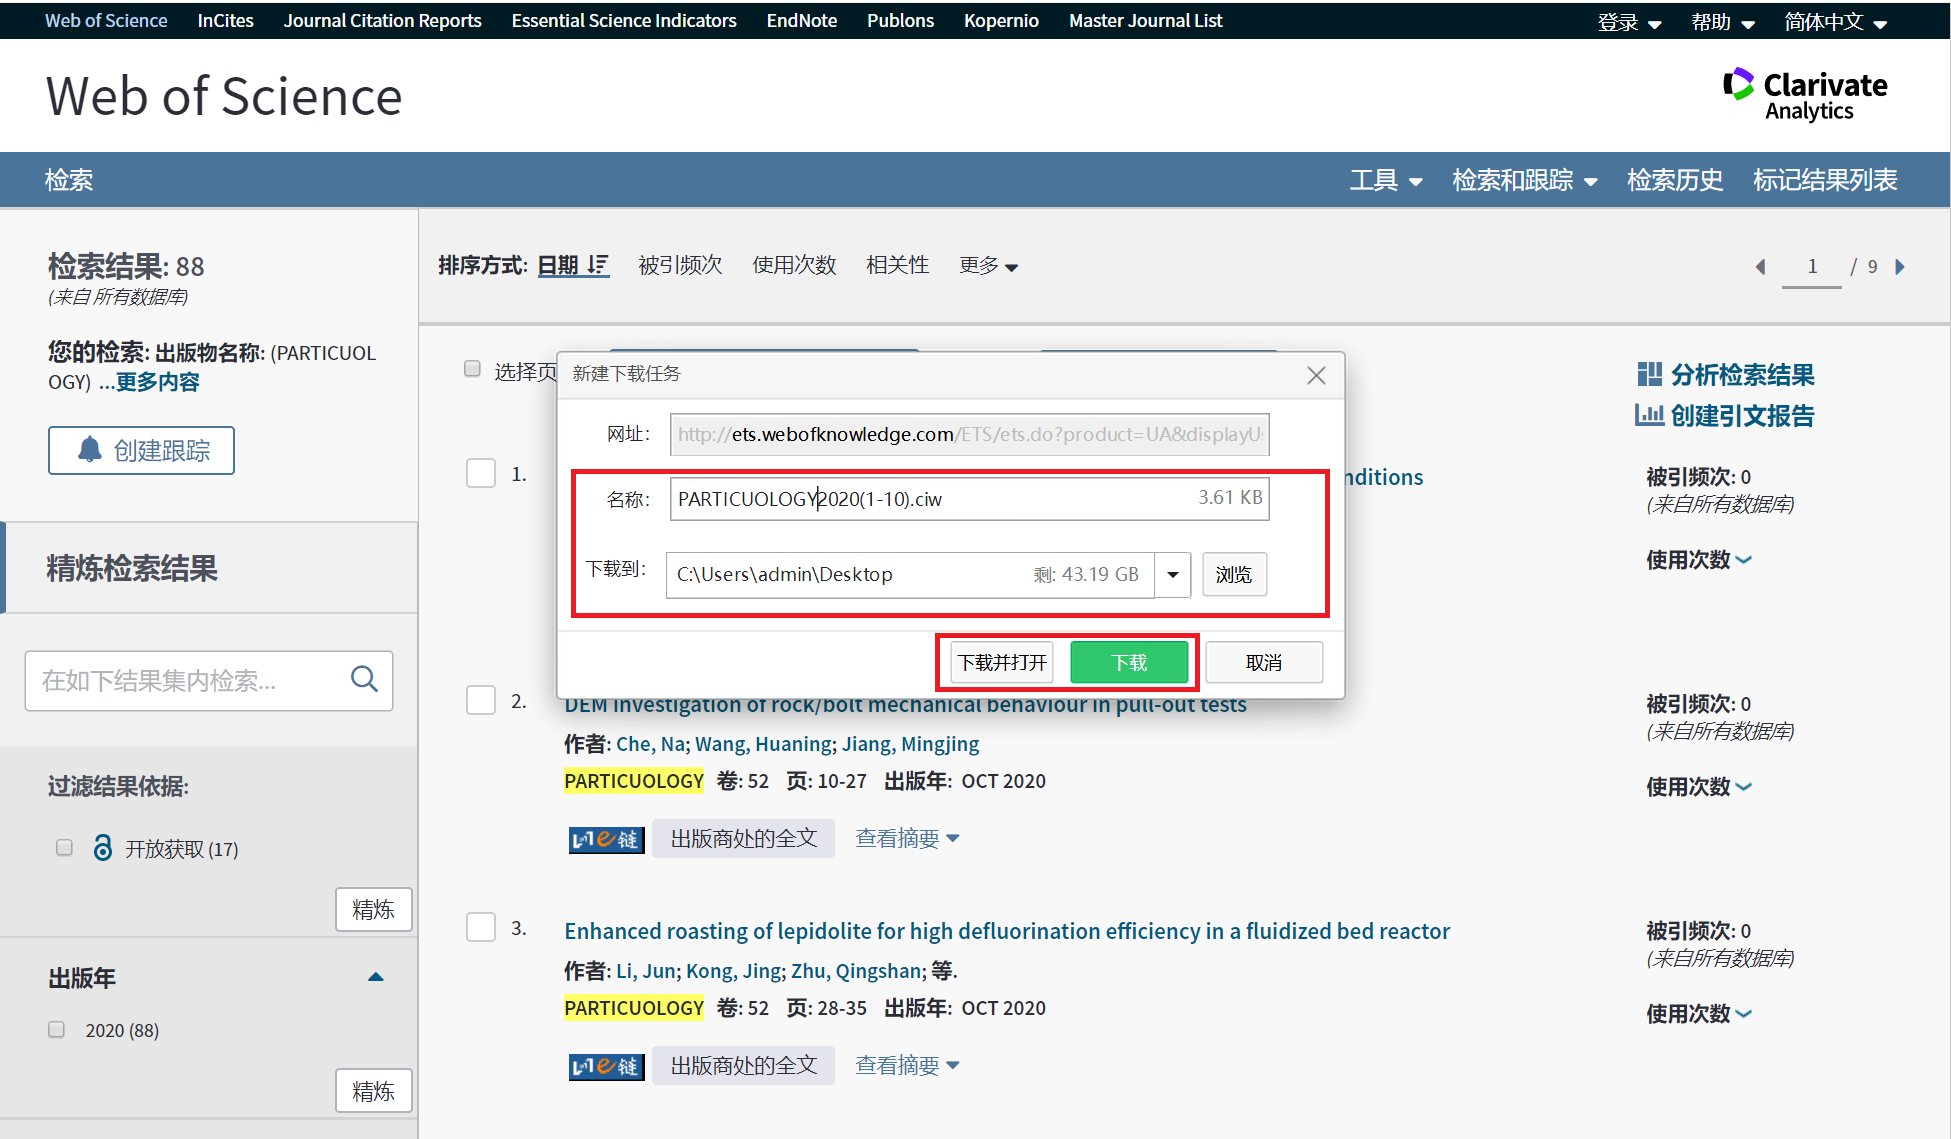This screenshot has height=1139, width=1951.
Task: Click the 创建引文报告 chart icon
Action: [x=1649, y=415]
